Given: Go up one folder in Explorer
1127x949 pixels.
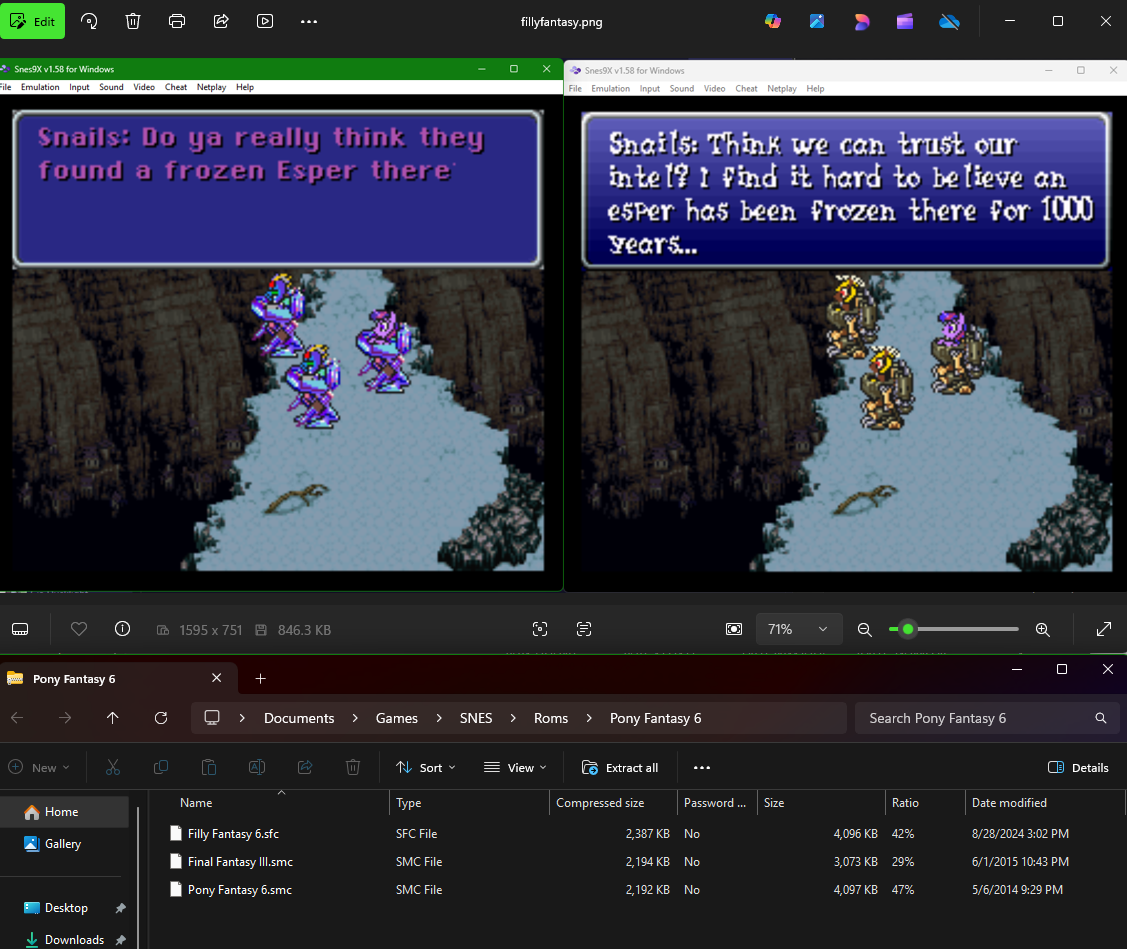Looking at the screenshot, I should pos(113,718).
